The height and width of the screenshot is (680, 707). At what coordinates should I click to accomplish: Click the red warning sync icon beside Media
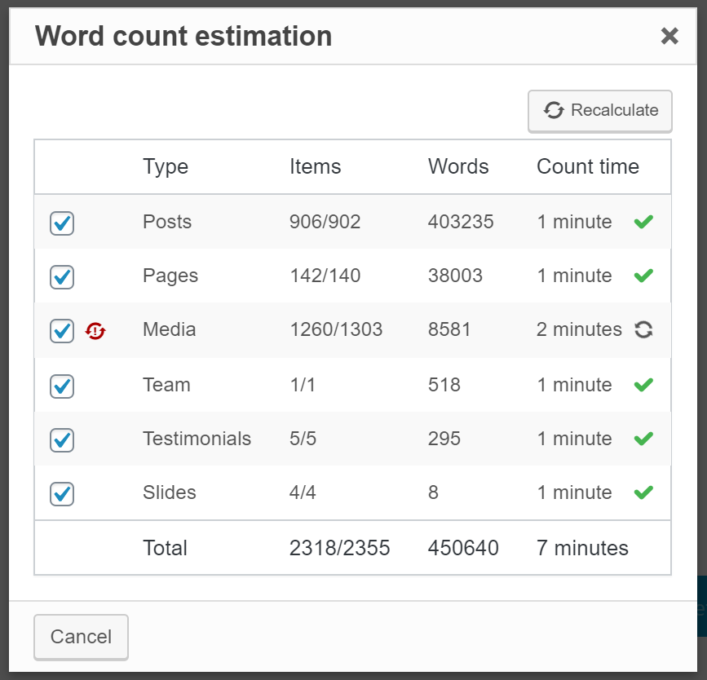coord(95,331)
